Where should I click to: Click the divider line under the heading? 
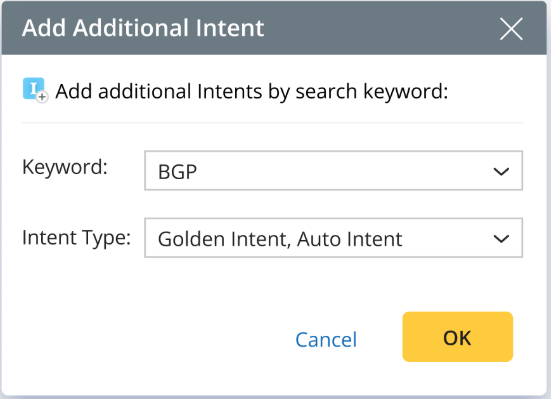tap(272, 123)
